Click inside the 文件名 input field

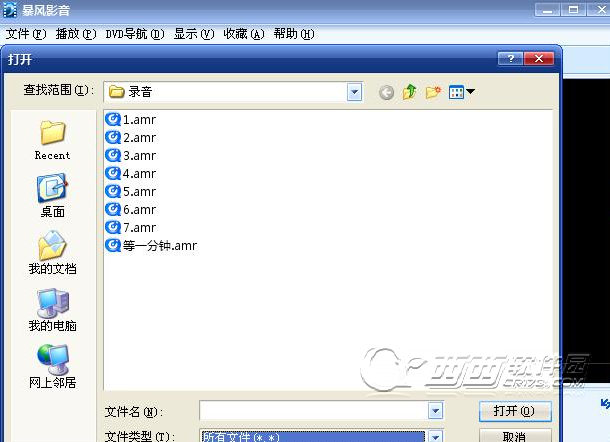click(x=314, y=411)
